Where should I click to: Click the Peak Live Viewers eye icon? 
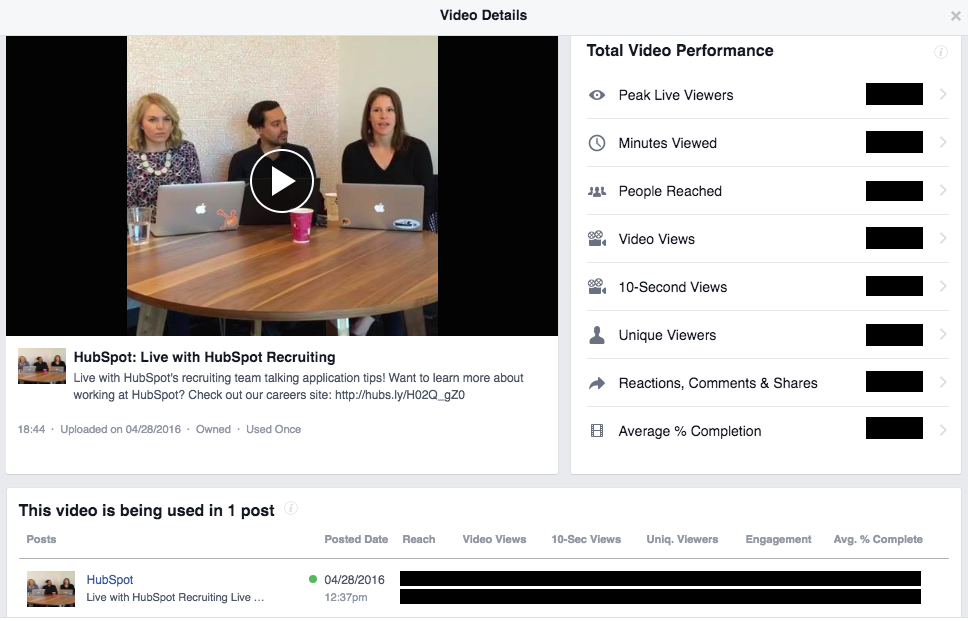[x=597, y=95]
